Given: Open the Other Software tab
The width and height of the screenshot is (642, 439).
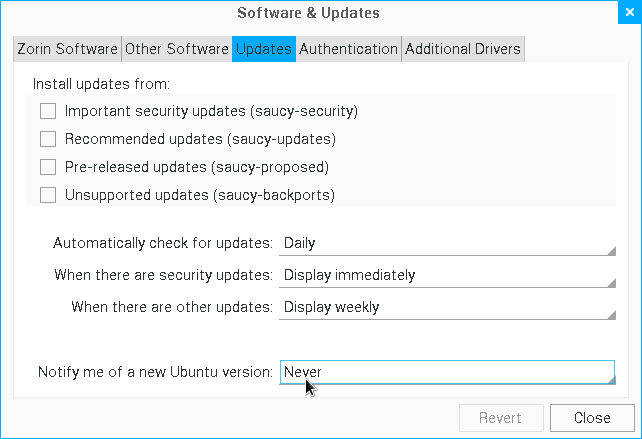Looking at the screenshot, I should pos(176,49).
